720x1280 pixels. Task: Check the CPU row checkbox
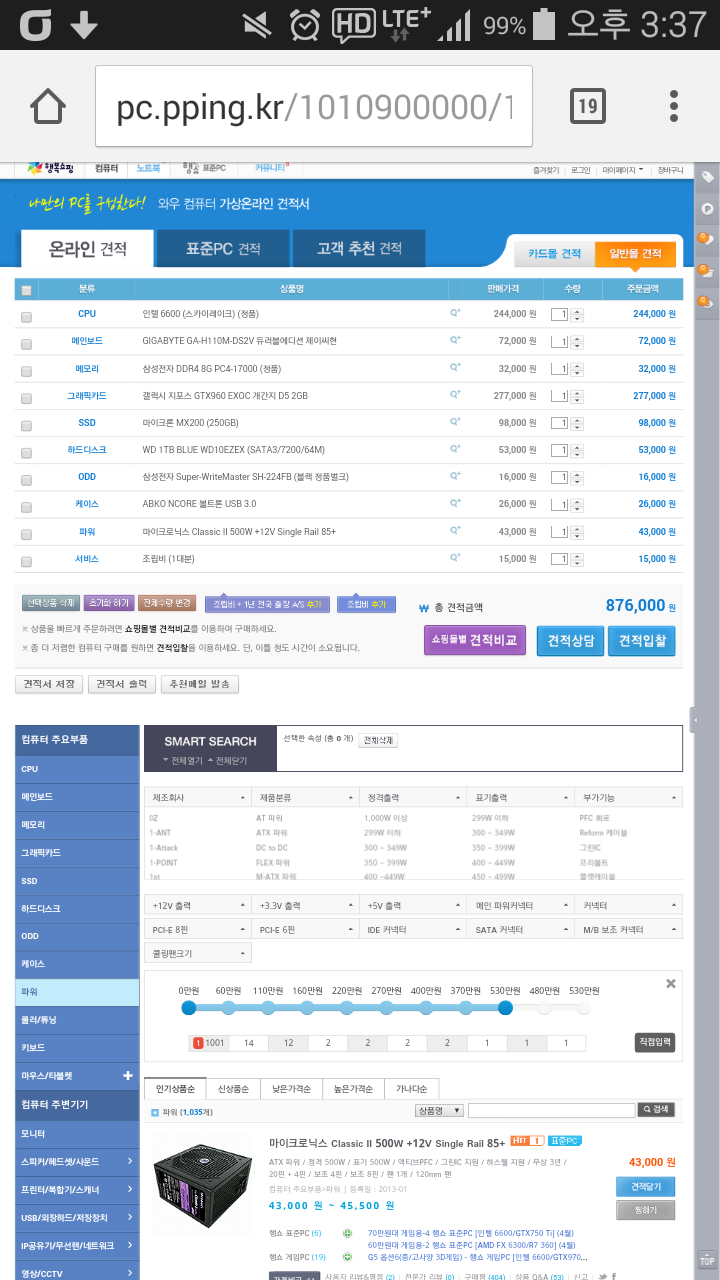tap(27, 315)
